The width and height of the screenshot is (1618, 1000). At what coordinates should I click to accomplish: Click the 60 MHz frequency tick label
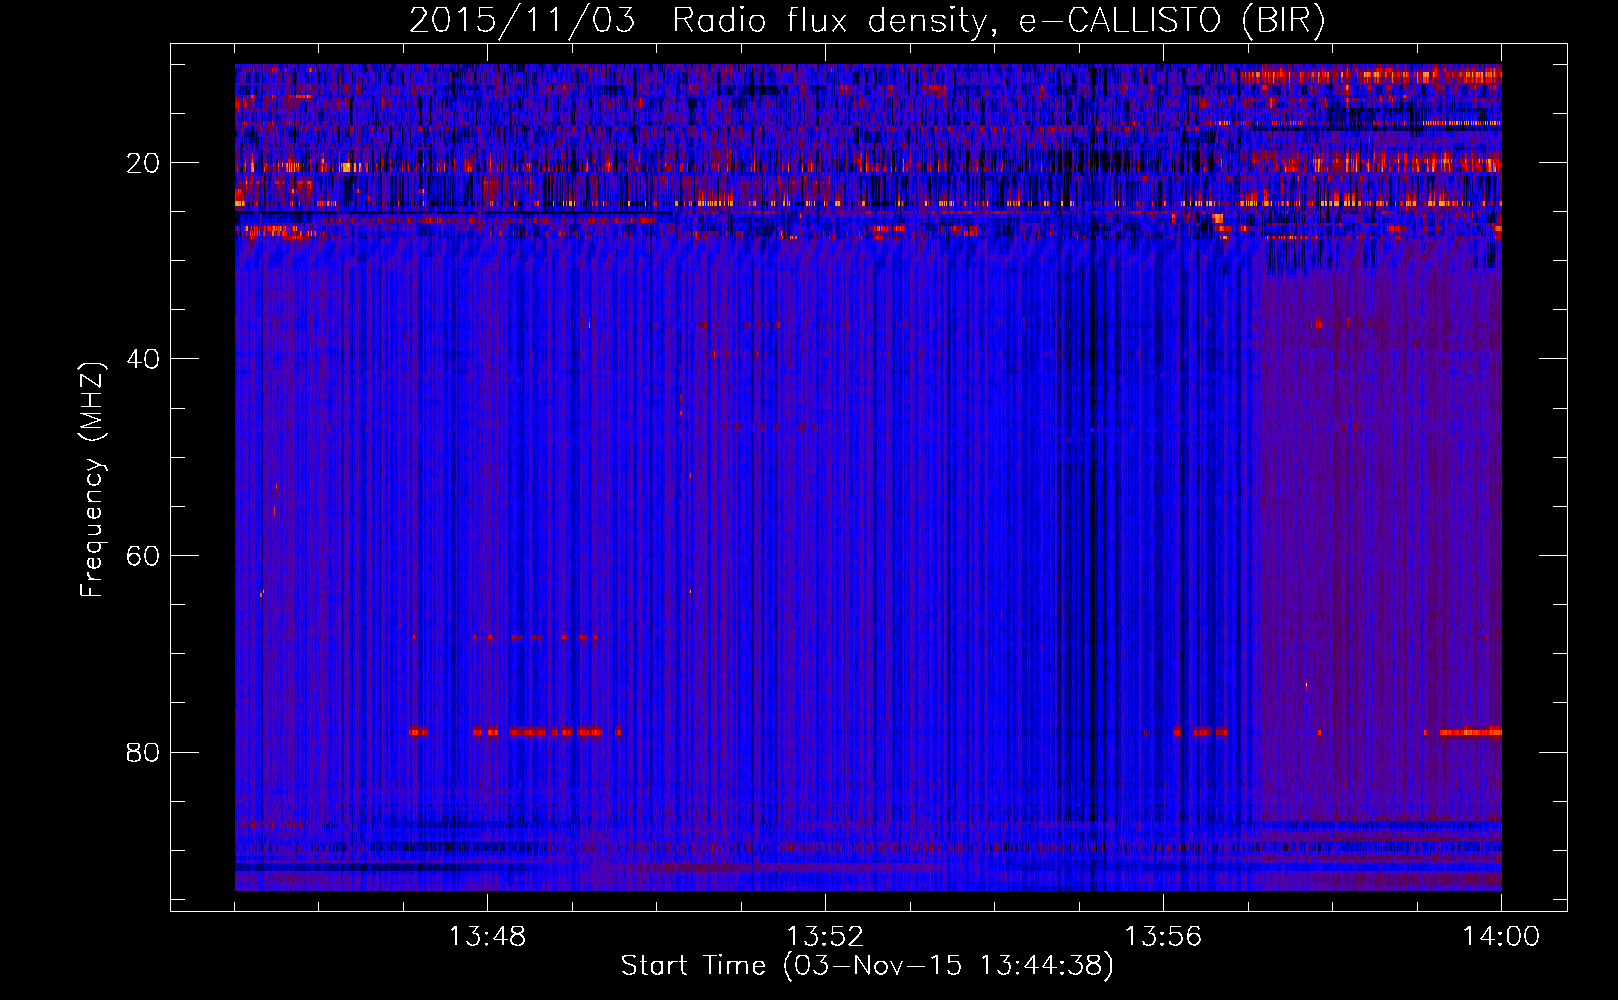tap(144, 556)
